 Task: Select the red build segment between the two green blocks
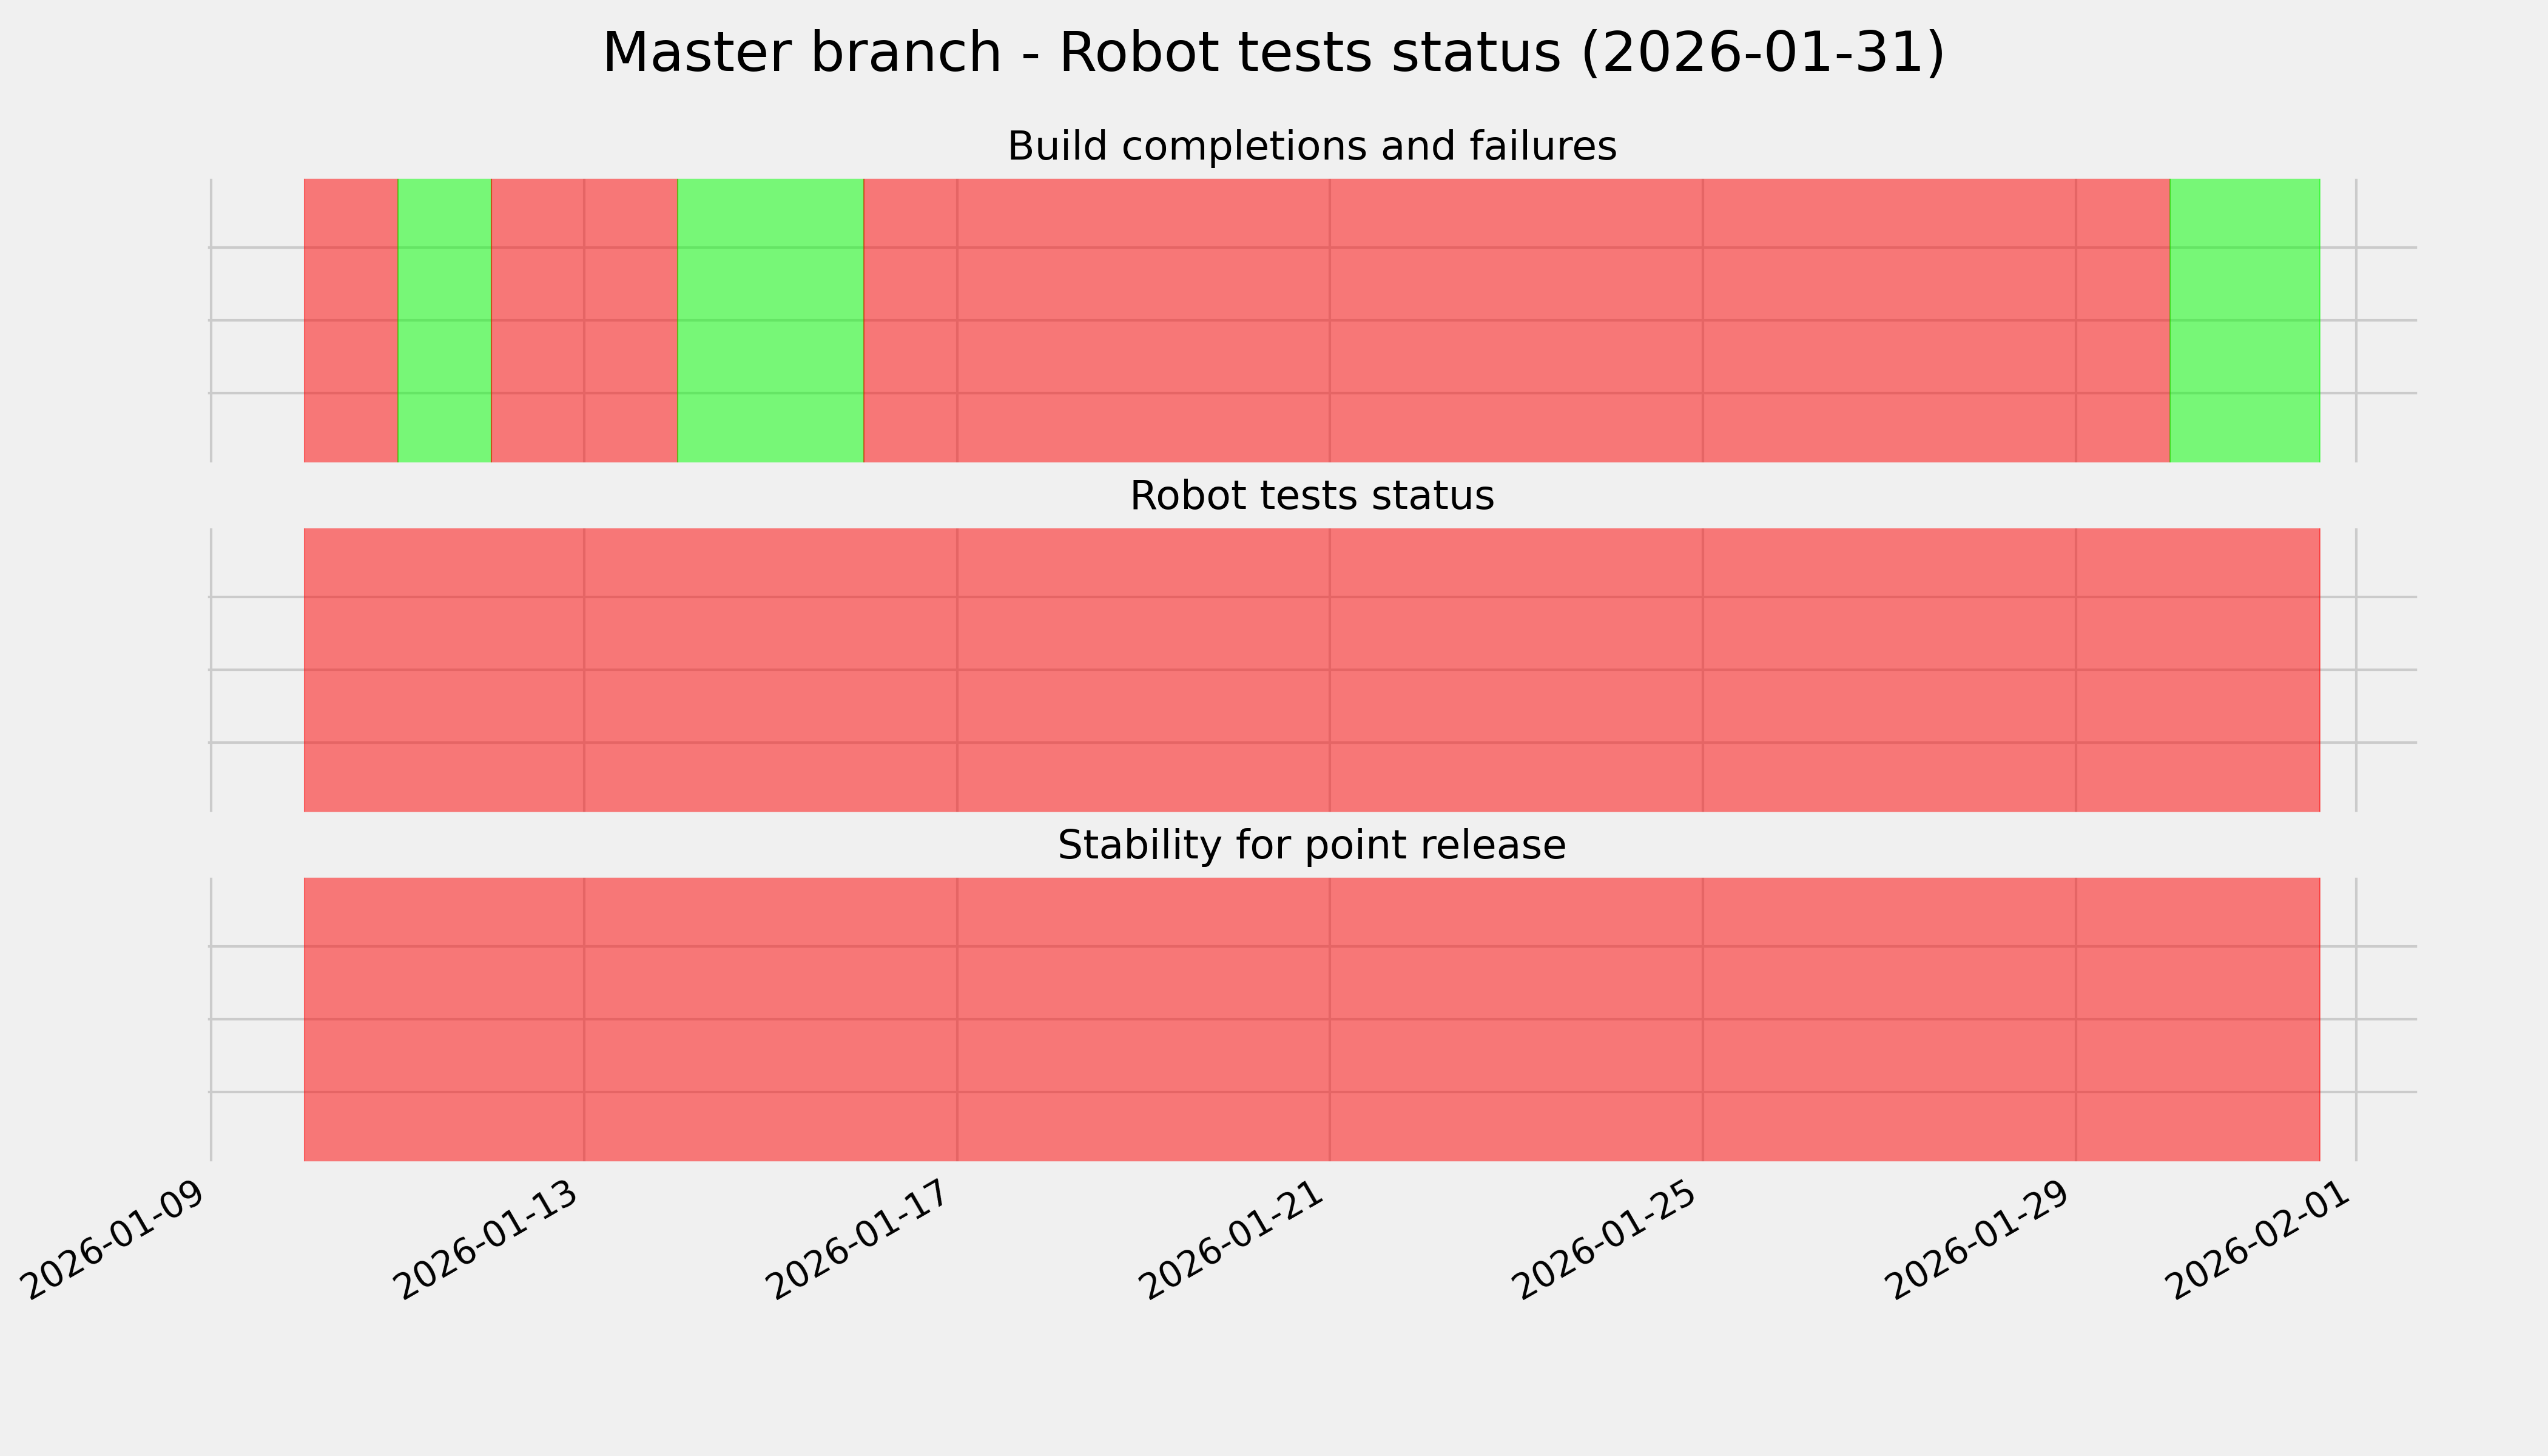point(584,320)
